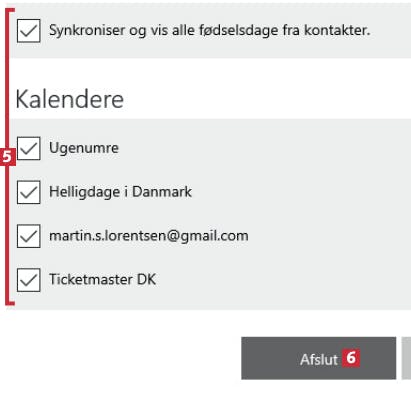Click the checkmark glyph inside the Ticketmaster DK box

pyautogui.click(x=29, y=280)
